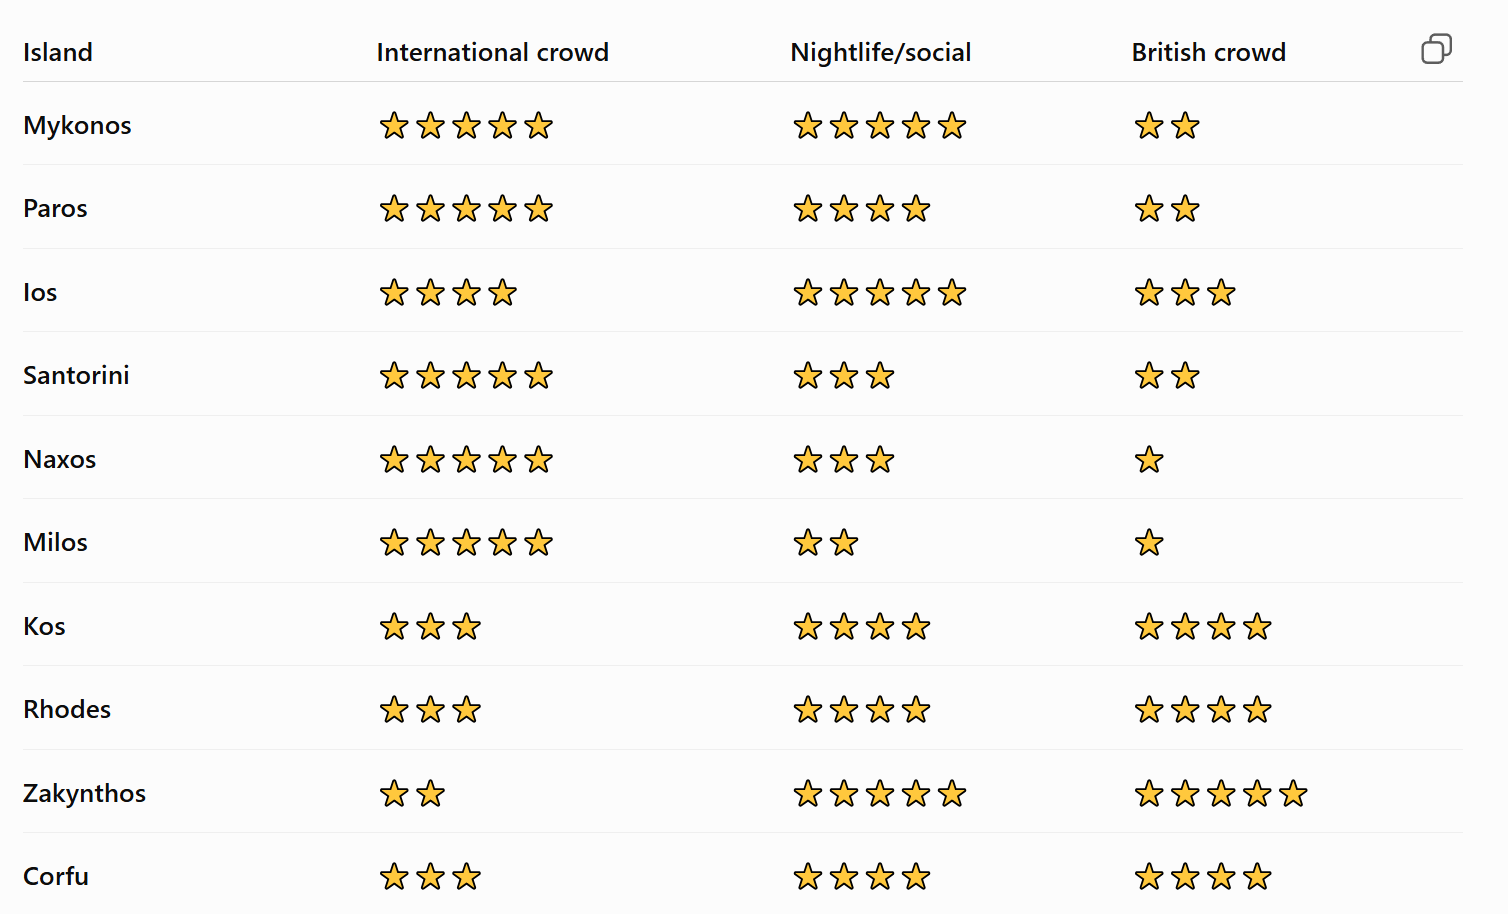The image size is (1508, 914).
Task: Select the Zakynthos row label
Action: pyautogui.click(x=84, y=794)
